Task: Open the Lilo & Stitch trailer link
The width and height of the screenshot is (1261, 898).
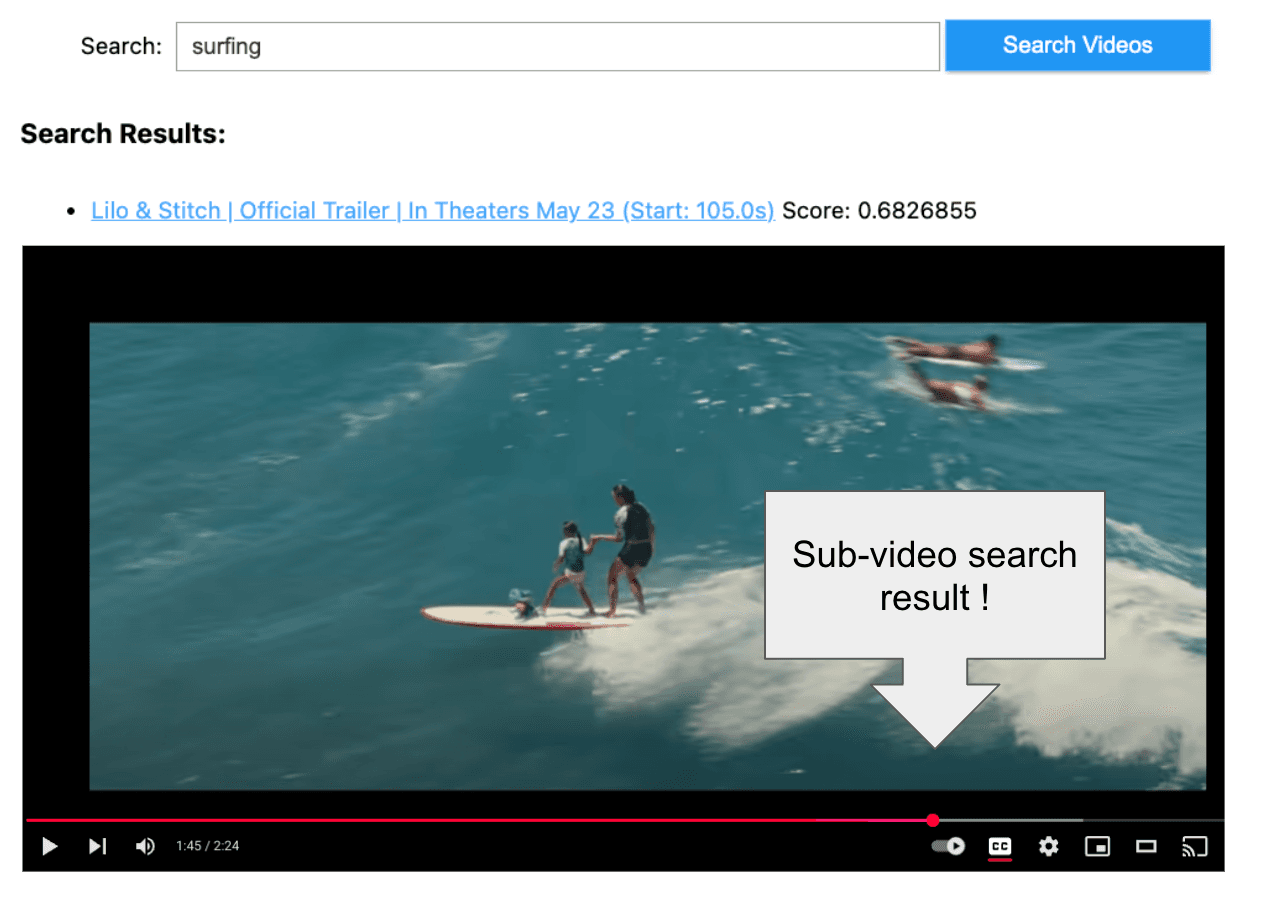Action: tap(432, 210)
